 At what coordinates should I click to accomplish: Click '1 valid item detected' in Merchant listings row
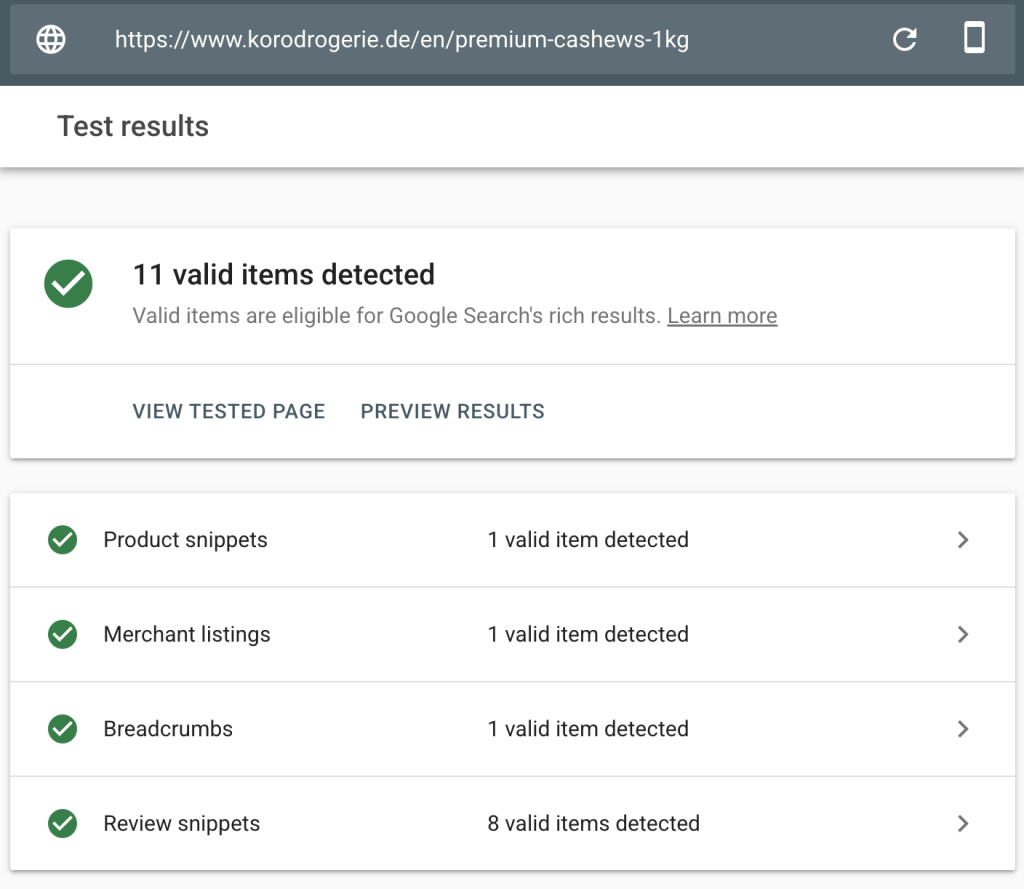(x=588, y=634)
